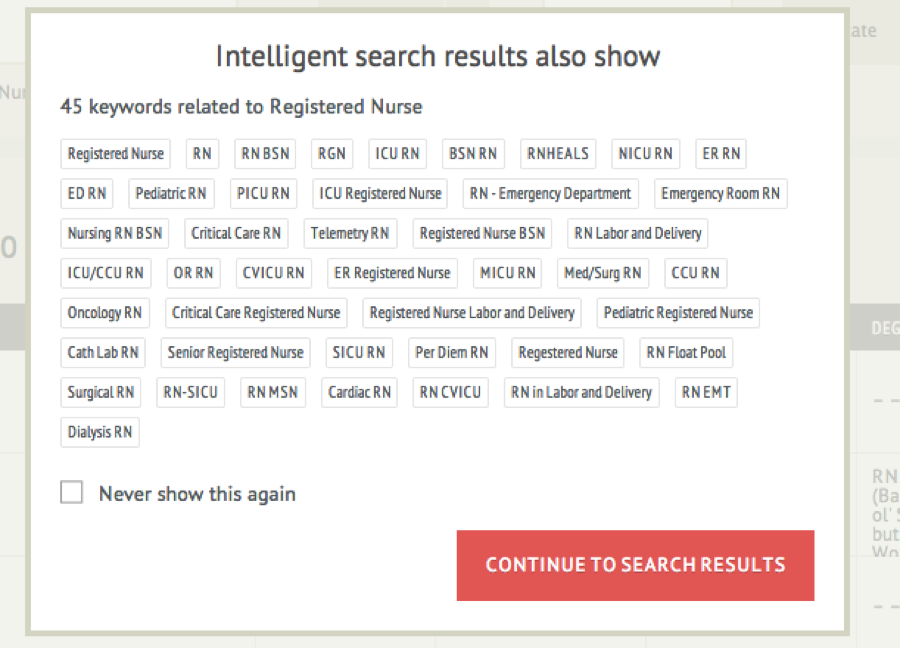
Task: Pick the Emergency Room RN keyword
Action: coord(720,194)
